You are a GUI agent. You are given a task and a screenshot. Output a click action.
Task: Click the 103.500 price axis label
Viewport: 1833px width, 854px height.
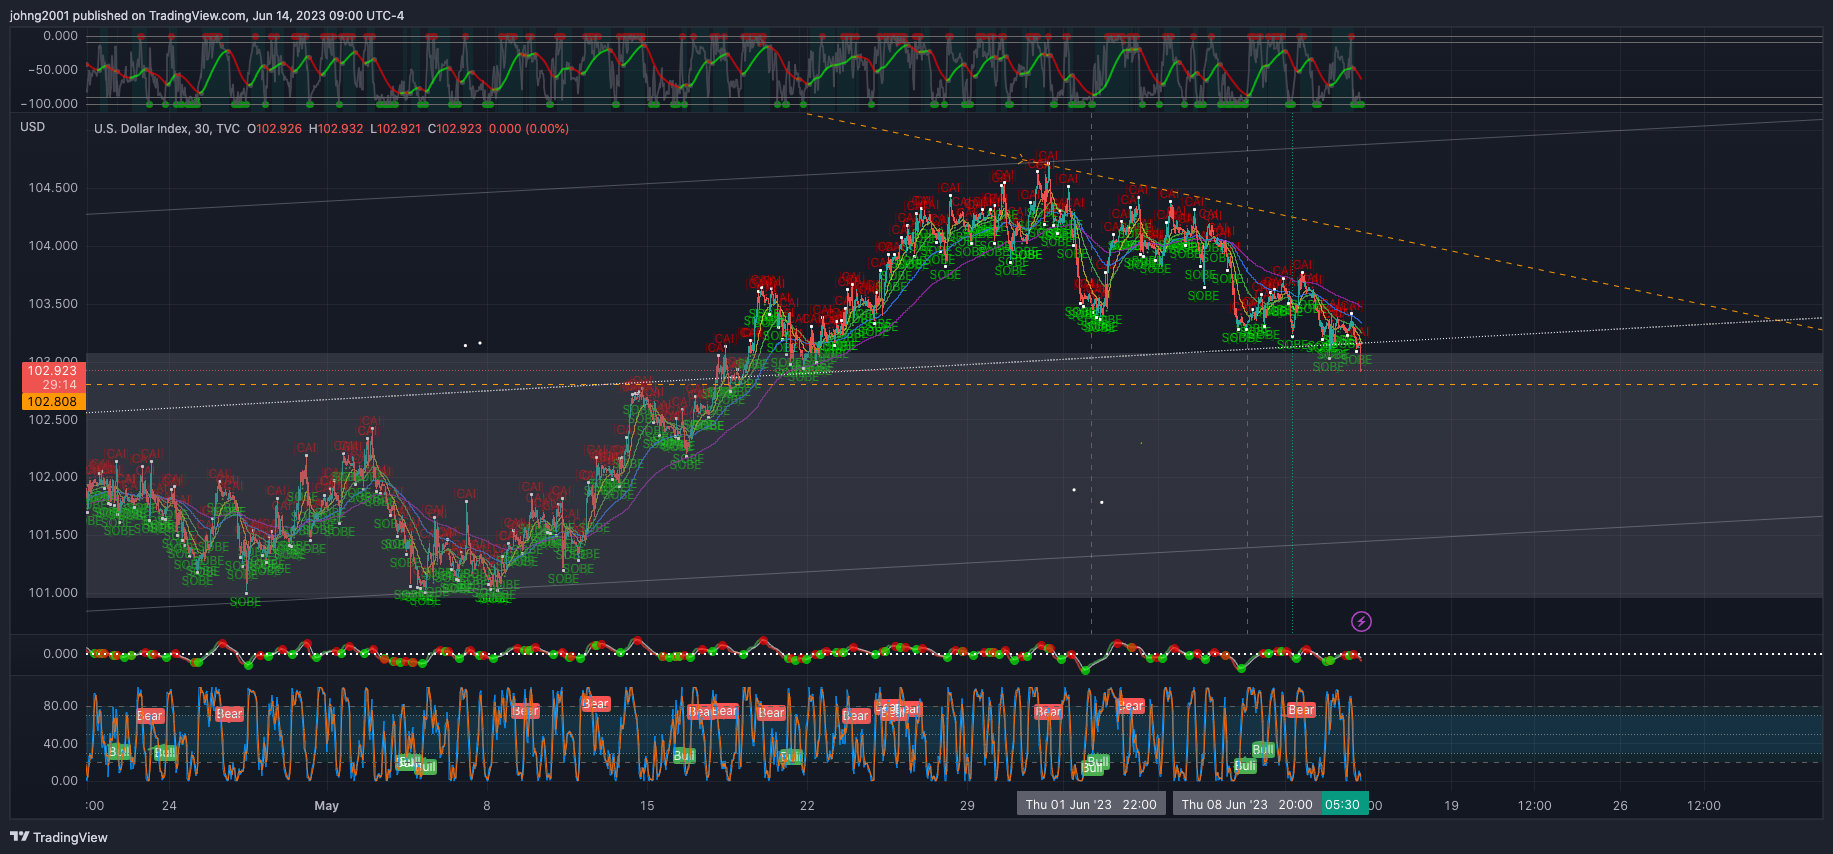[x=53, y=304]
